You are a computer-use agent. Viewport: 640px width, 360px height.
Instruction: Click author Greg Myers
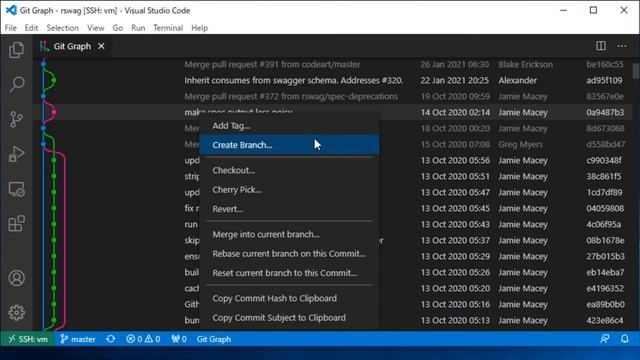coord(520,144)
